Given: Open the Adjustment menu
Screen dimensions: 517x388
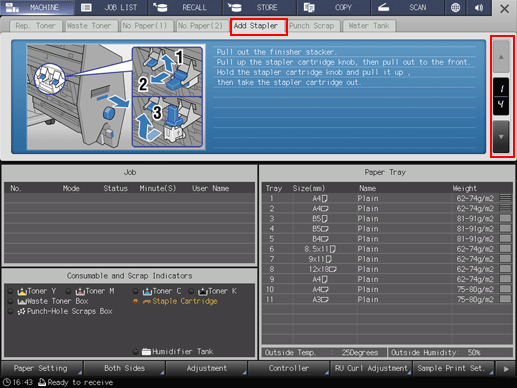Looking at the screenshot, I should coord(207,368).
